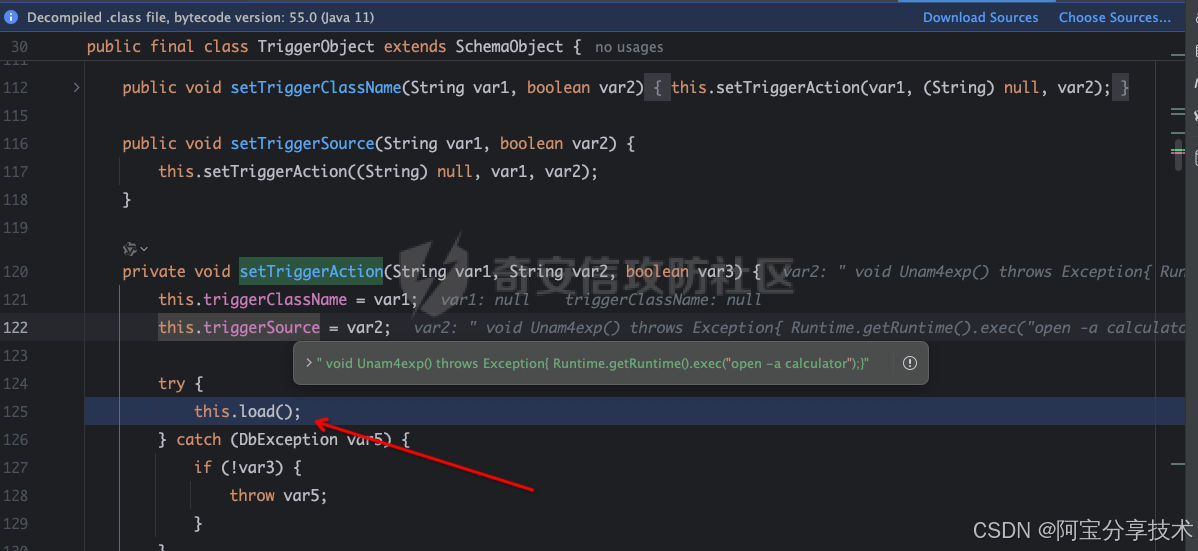Click gutter line number 115
1198x551 pixels.
[15, 116]
